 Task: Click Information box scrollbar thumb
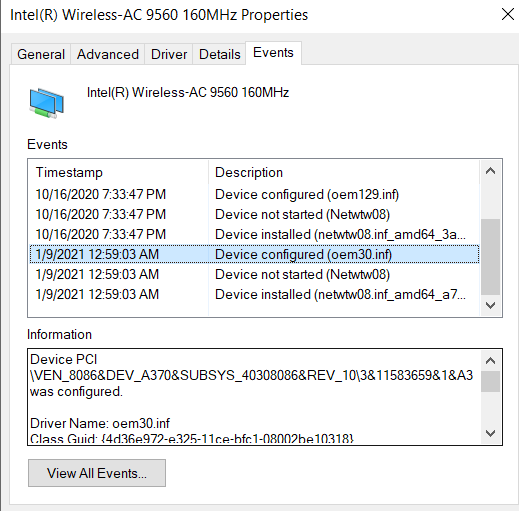coord(490,382)
